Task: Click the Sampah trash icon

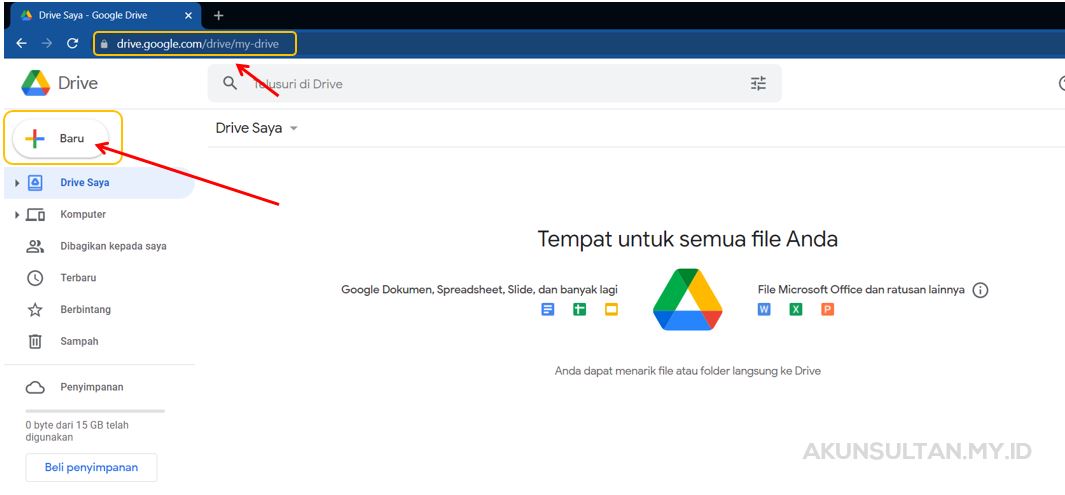Action: [35, 342]
